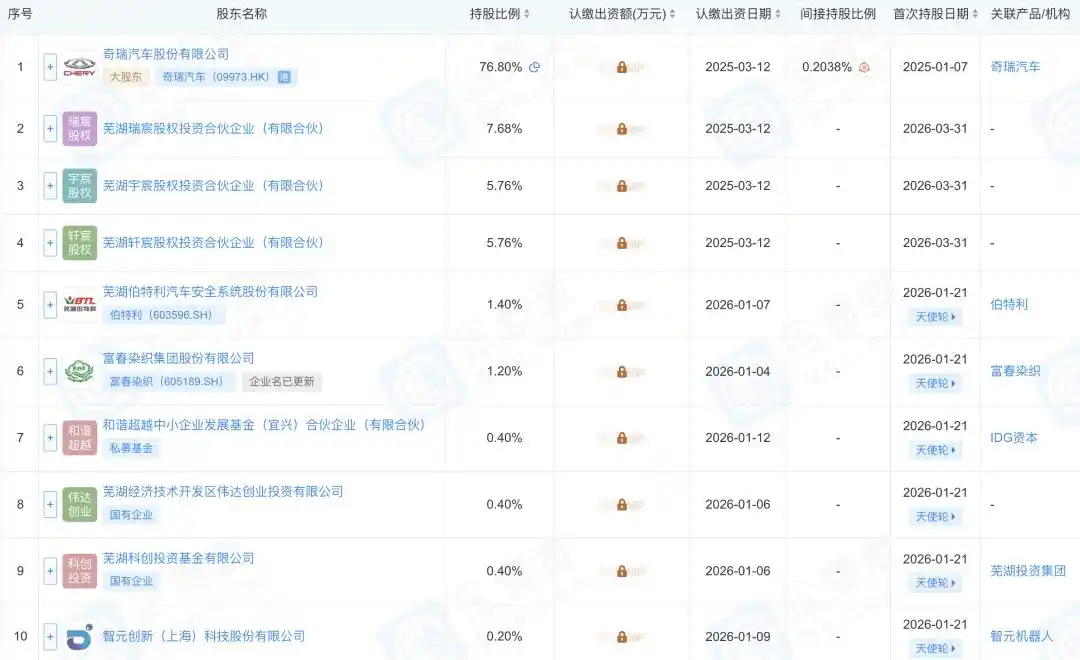Open 天使轮 dropdown in 富春染织 row
Screen dimensions: 1080x660
tap(935, 384)
